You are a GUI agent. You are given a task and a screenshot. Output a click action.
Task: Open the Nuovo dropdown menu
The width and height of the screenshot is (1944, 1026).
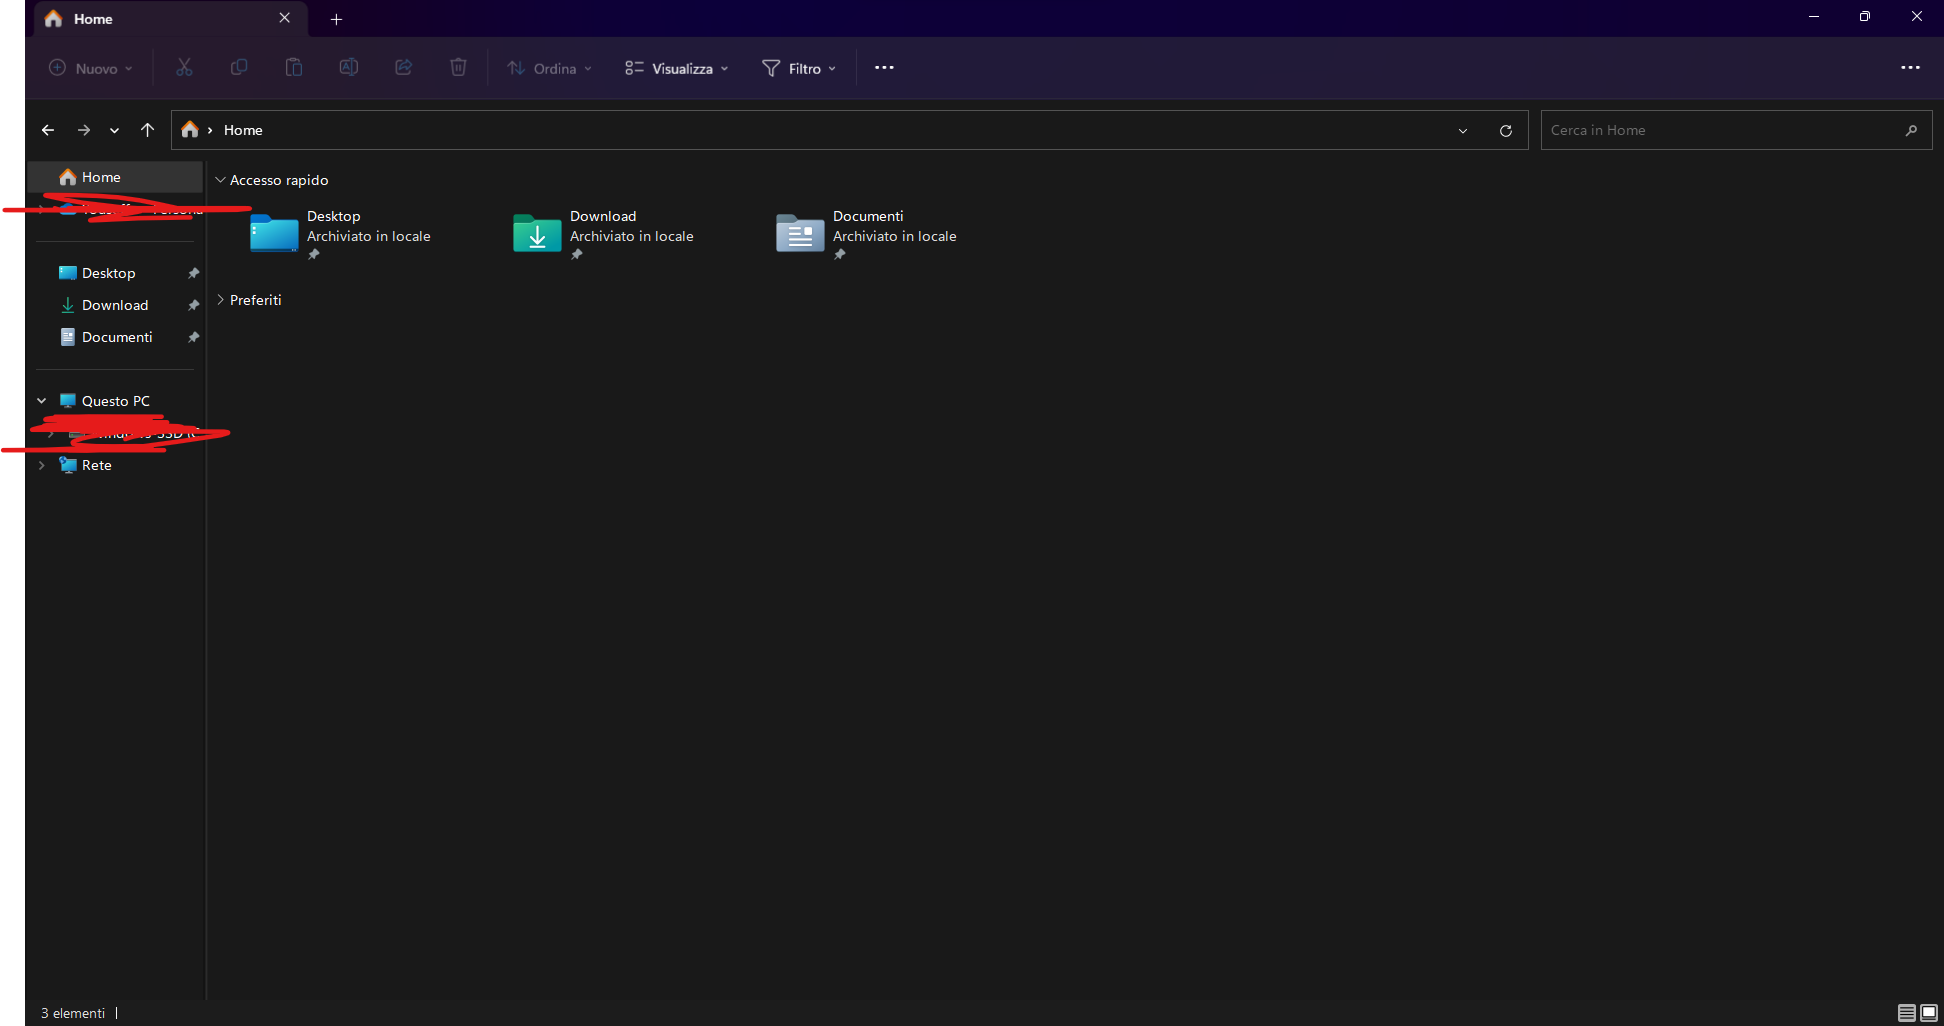coord(91,68)
